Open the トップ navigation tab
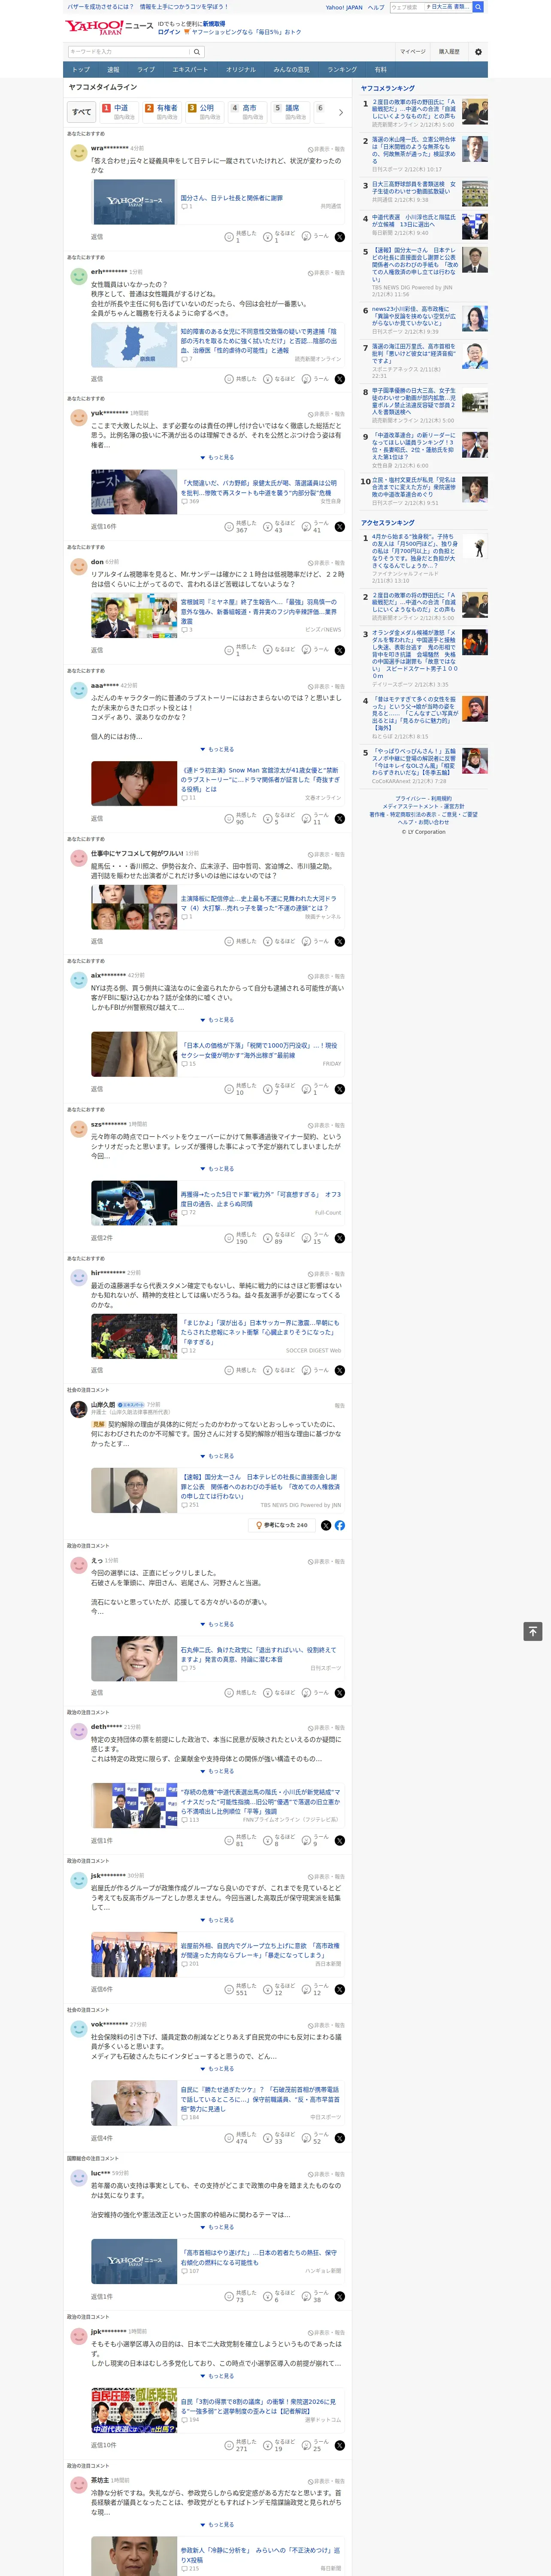Image resolution: width=551 pixels, height=2576 pixels. tap(81, 70)
